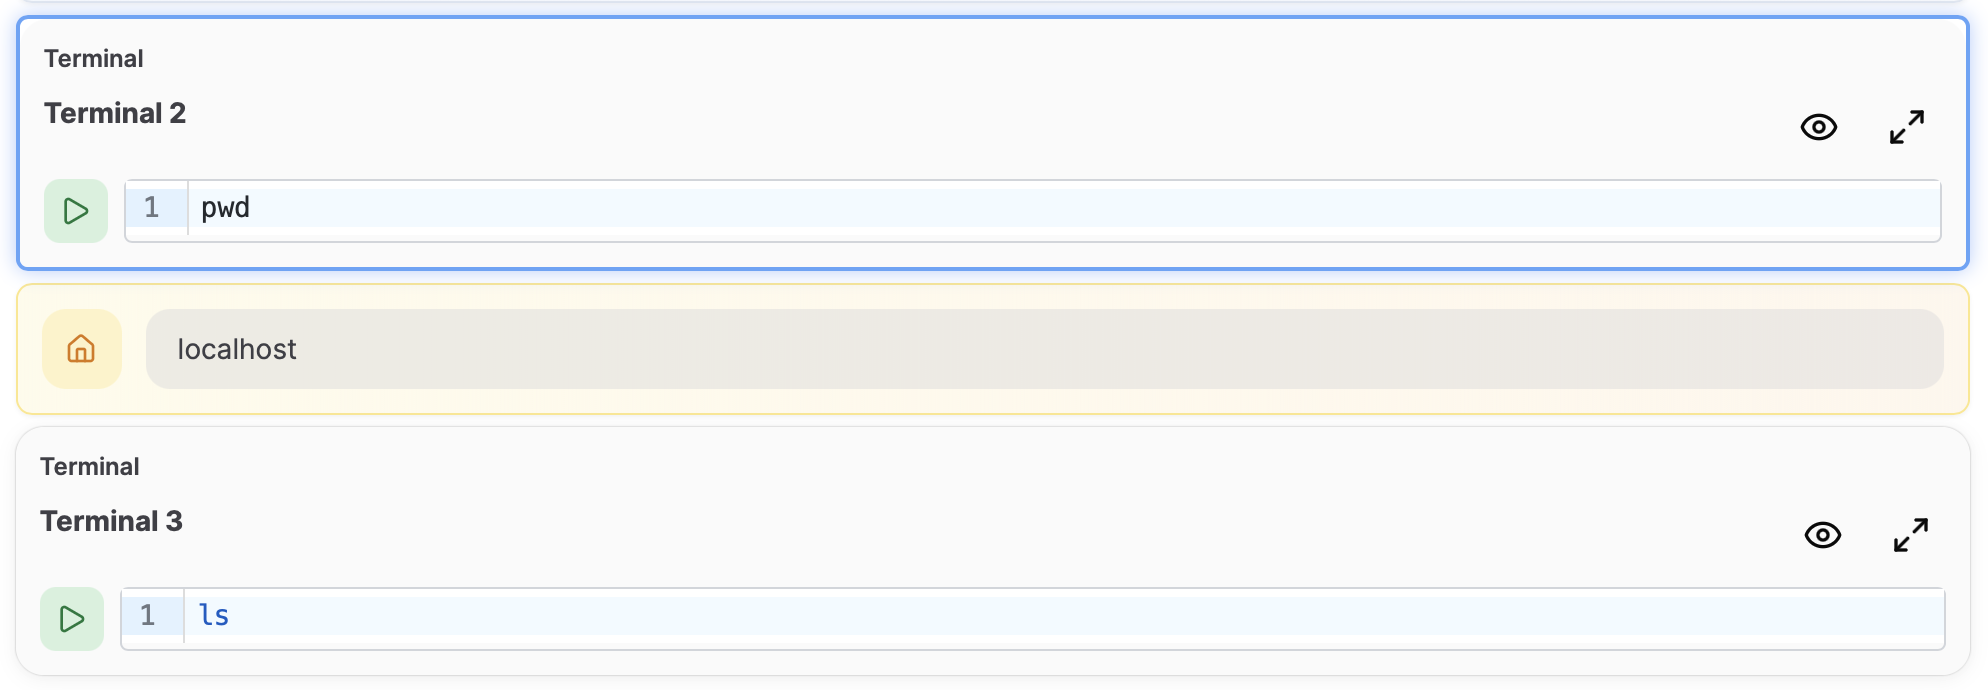Screen dimensions: 1988x690
Task: Toggle output visibility for Terminal 3
Action: (1823, 535)
